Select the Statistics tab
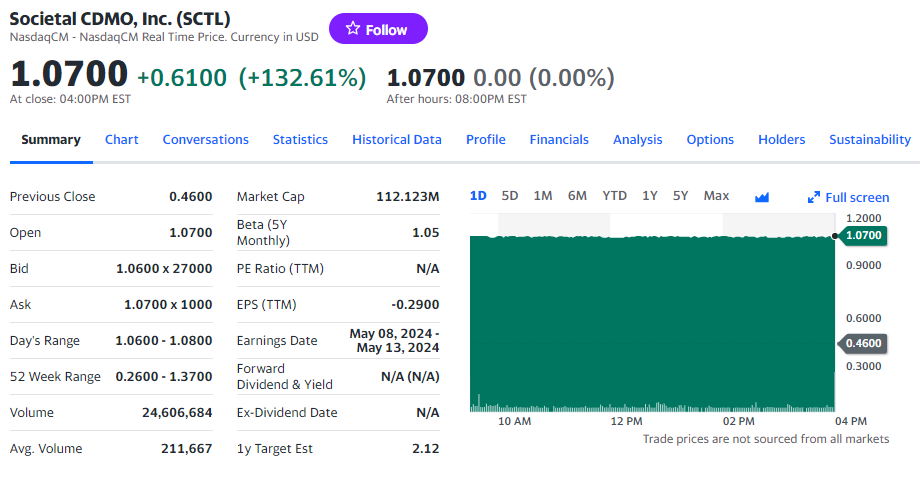 click(300, 140)
